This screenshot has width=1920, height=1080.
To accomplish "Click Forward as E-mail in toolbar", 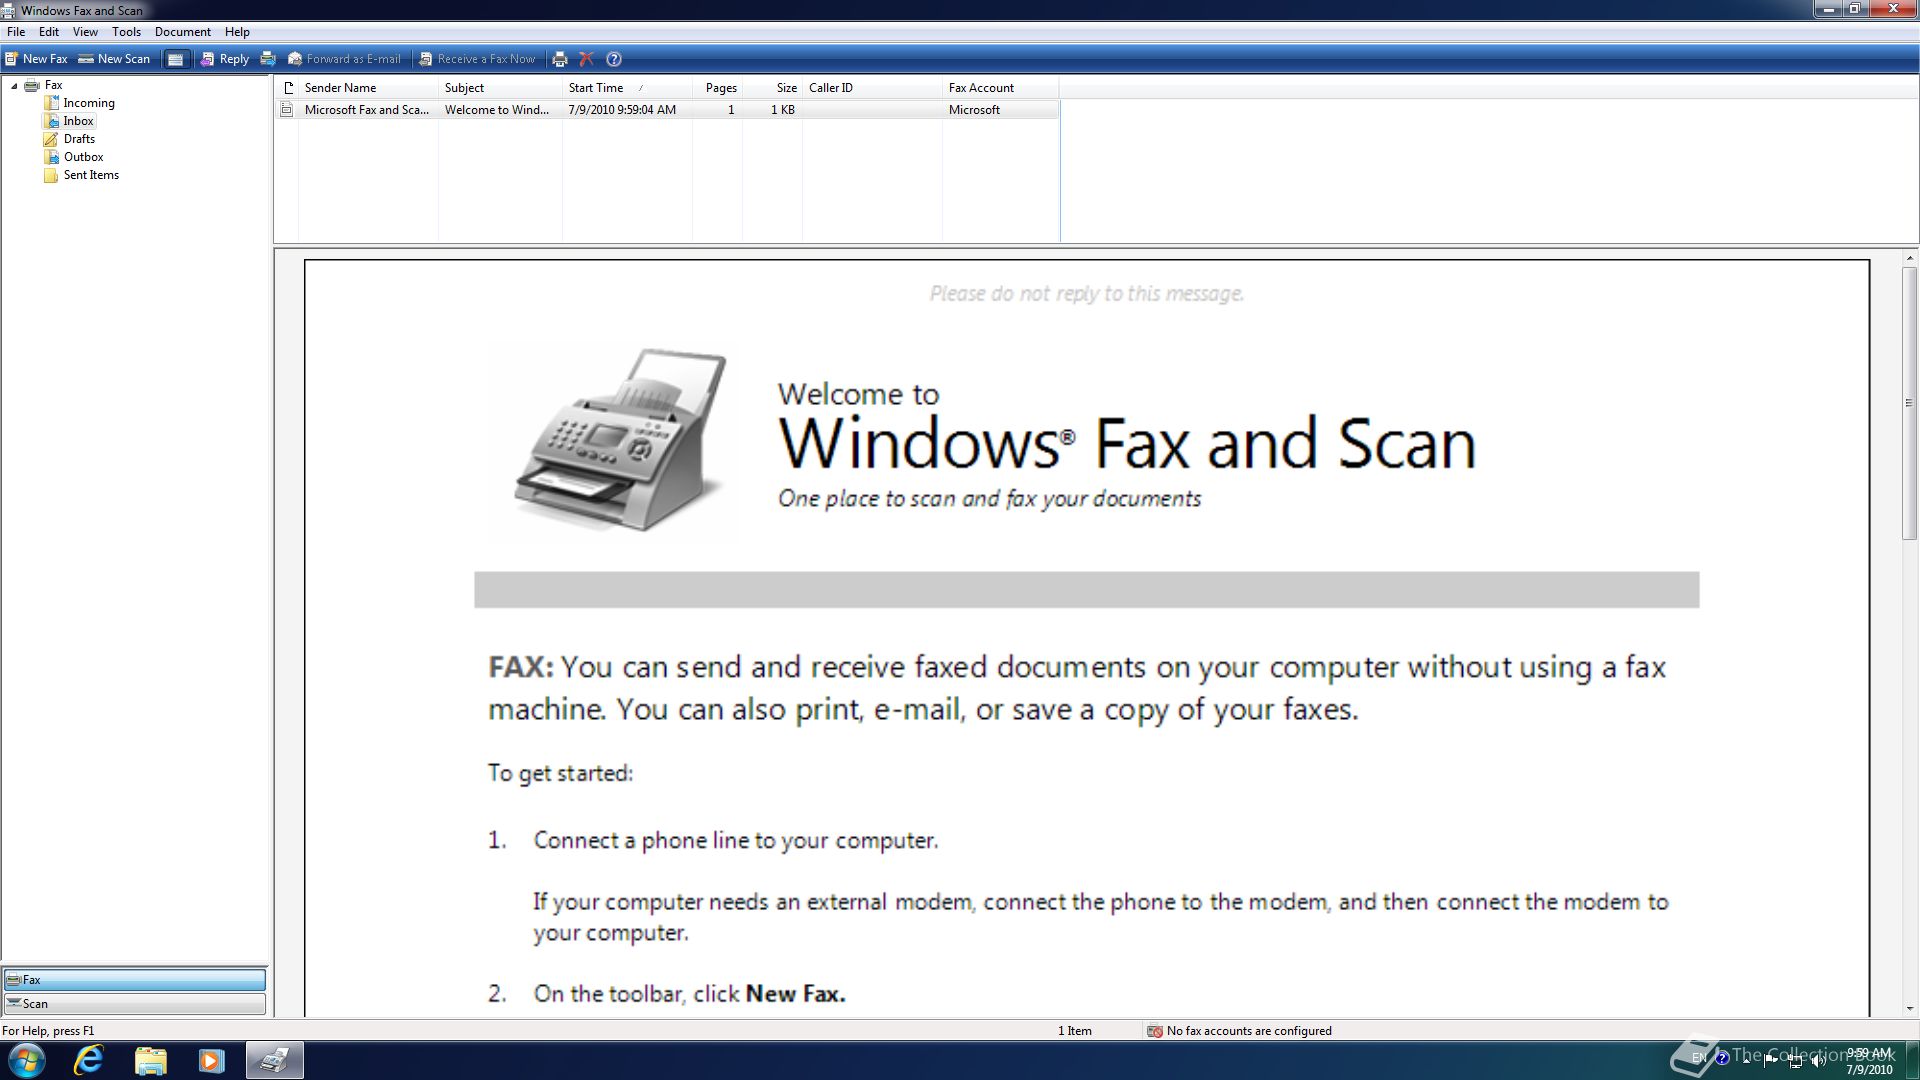I will click(344, 59).
